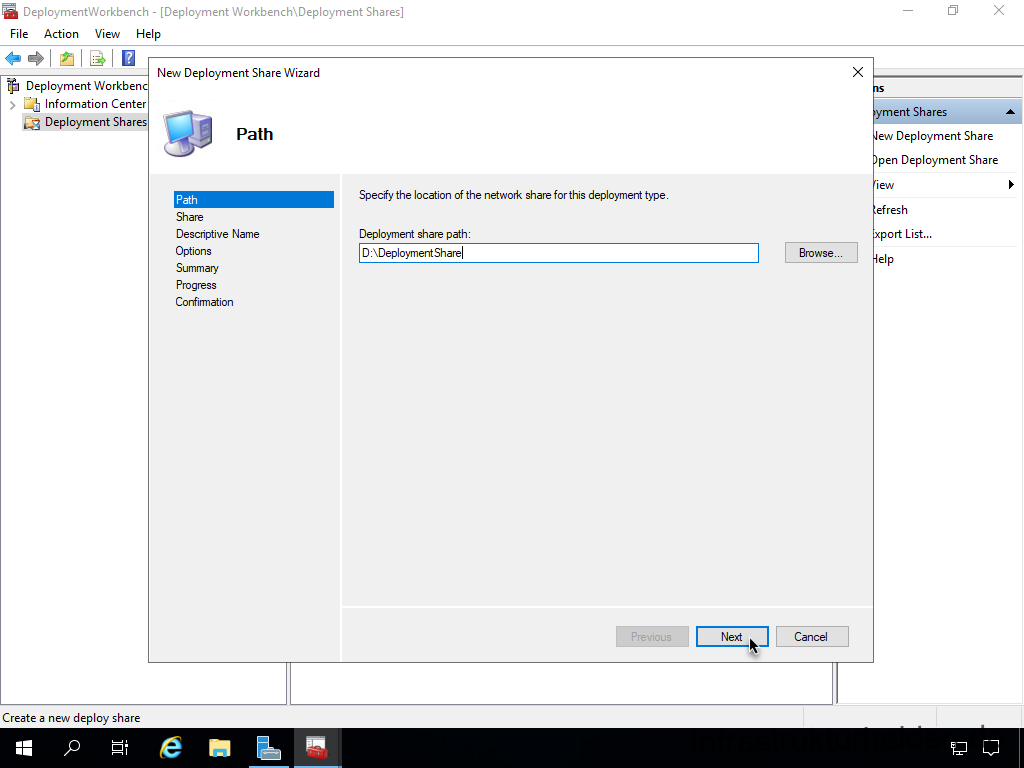Click New Deployment Share in Actions pane

[x=933, y=136]
